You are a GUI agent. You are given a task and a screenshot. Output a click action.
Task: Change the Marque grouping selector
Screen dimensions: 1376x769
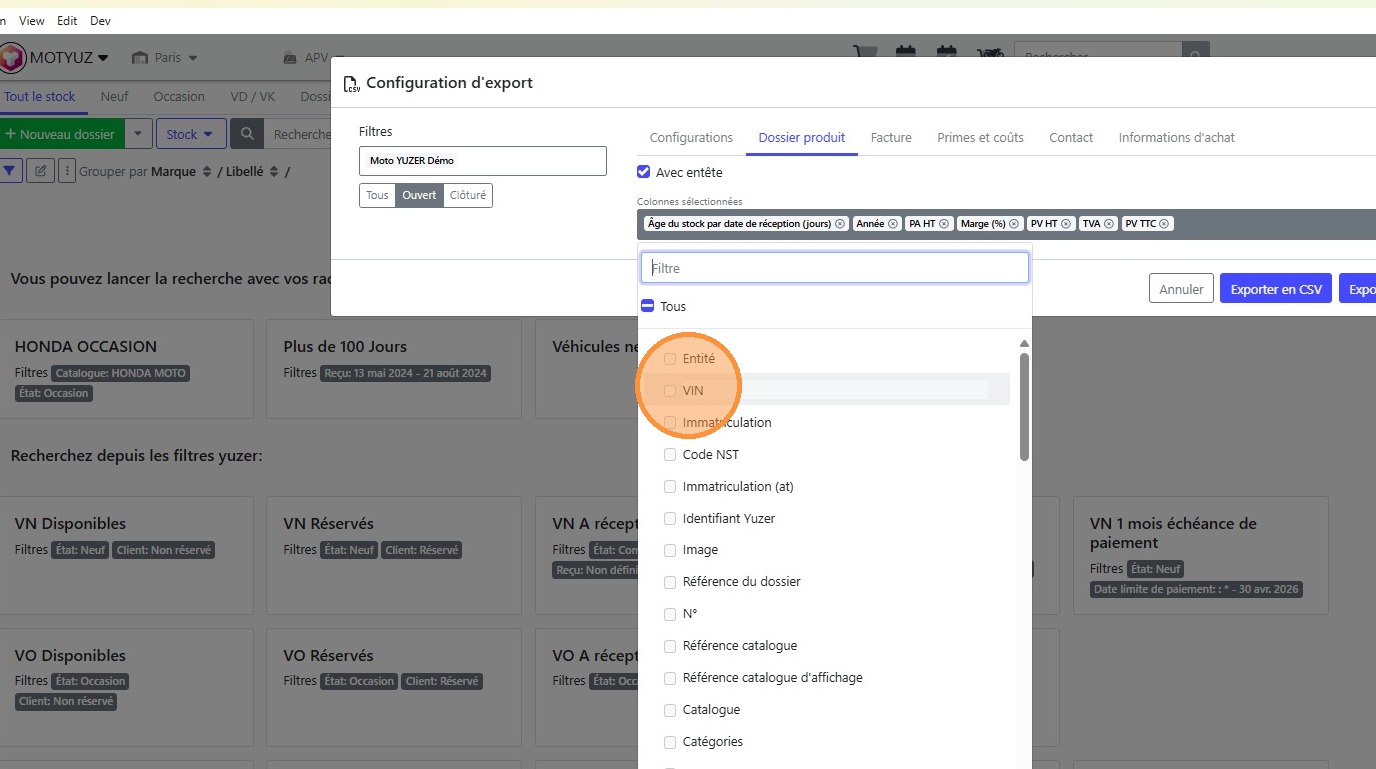[x=182, y=172]
